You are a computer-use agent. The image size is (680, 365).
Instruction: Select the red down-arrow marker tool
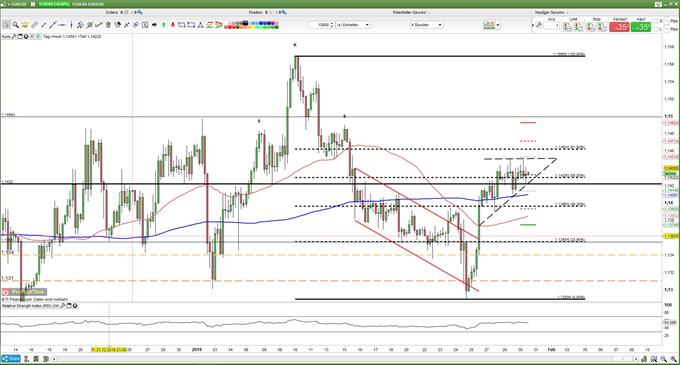click(173, 25)
